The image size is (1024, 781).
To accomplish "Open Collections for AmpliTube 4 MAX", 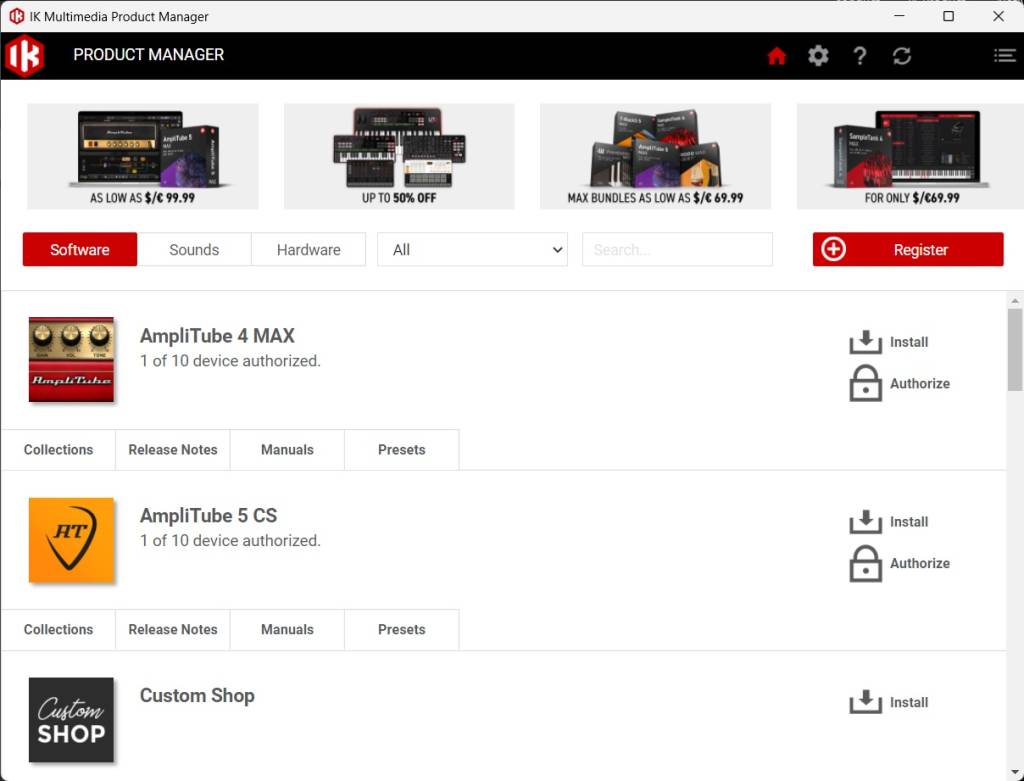I will 58,450.
